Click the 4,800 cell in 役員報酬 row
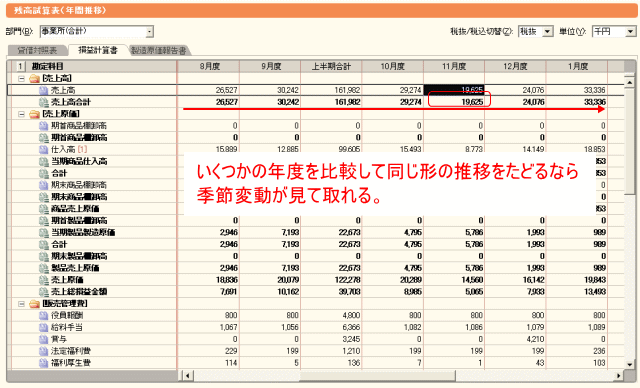Screen dimensions: 640x388 (331, 315)
